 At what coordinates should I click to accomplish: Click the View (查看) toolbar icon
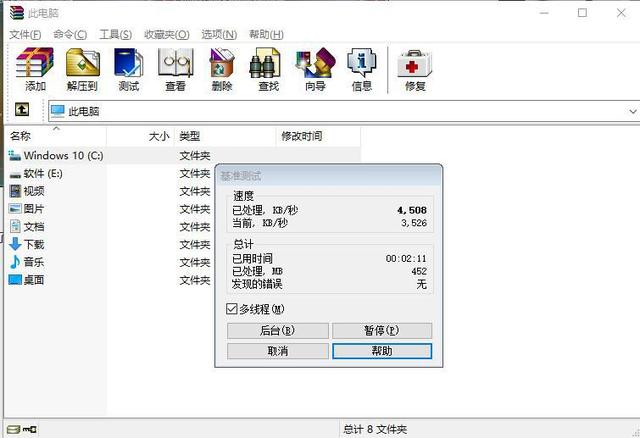pyautogui.click(x=176, y=63)
